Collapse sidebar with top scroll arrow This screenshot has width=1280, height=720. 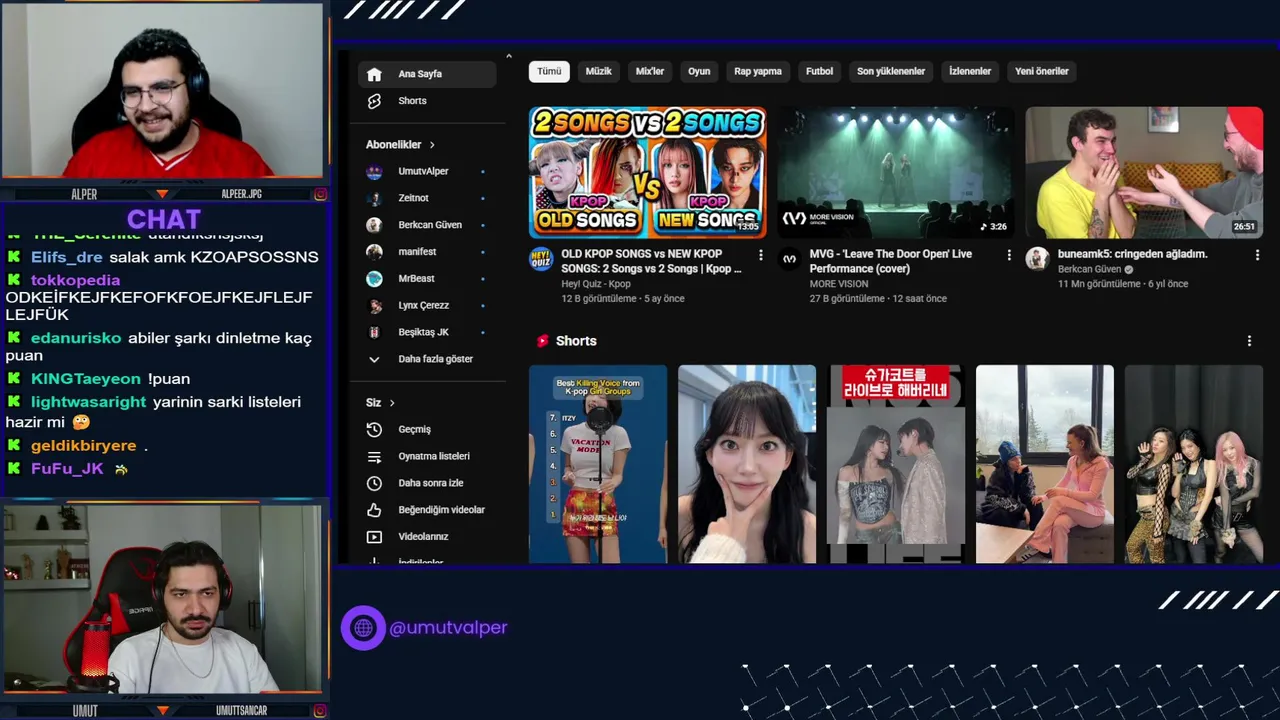click(508, 57)
